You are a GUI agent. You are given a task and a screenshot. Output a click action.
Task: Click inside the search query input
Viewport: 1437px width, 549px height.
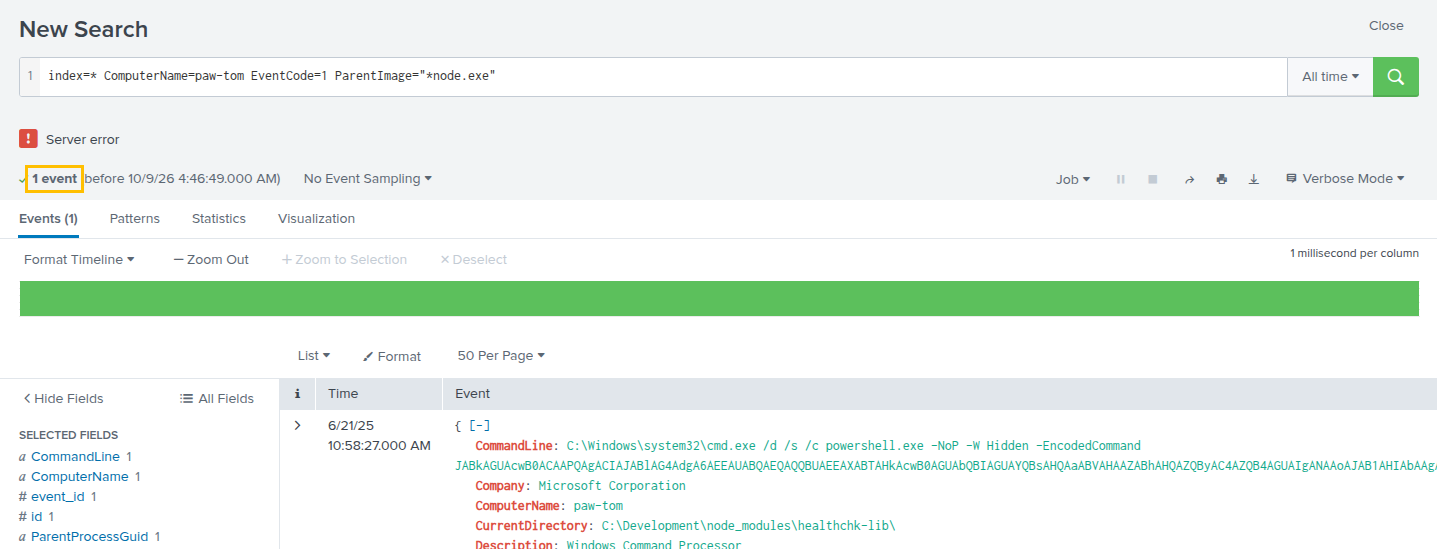click(663, 77)
